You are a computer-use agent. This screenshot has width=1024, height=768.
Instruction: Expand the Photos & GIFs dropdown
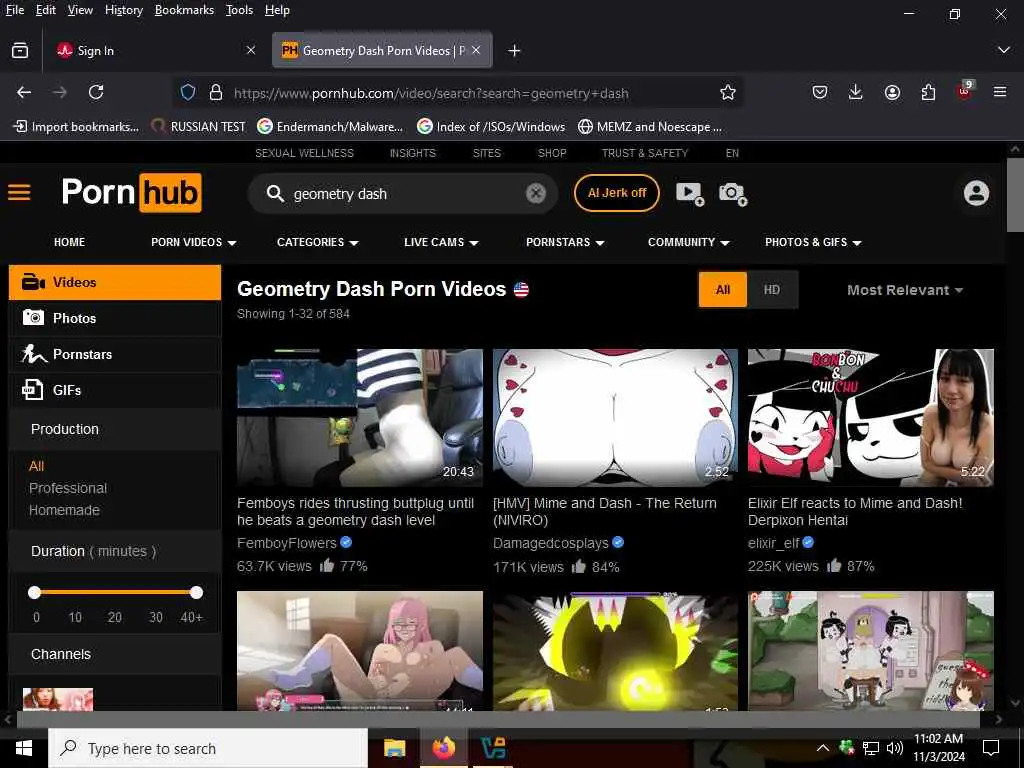coord(813,242)
